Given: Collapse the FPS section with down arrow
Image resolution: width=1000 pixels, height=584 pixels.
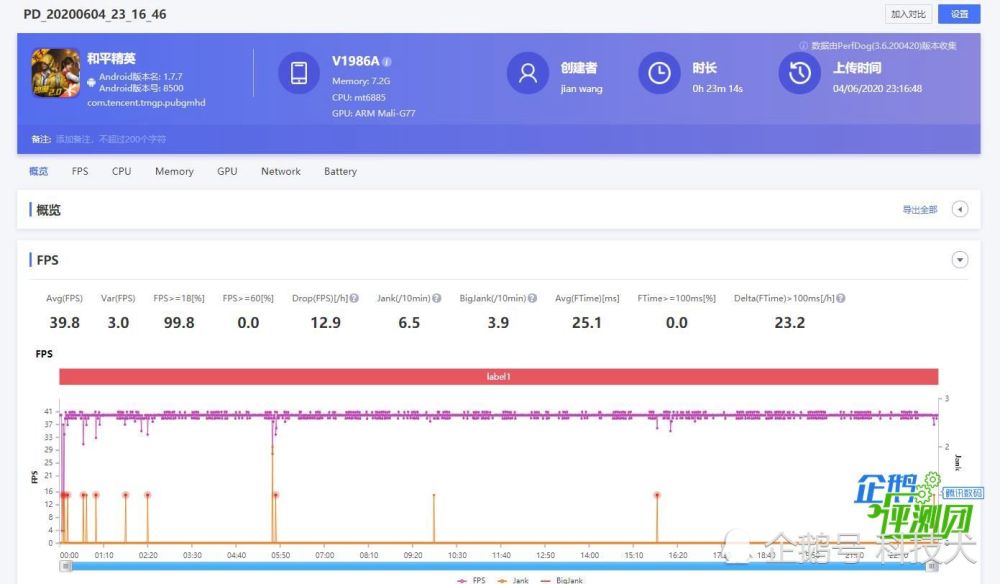Looking at the screenshot, I should (x=960, y=259).
